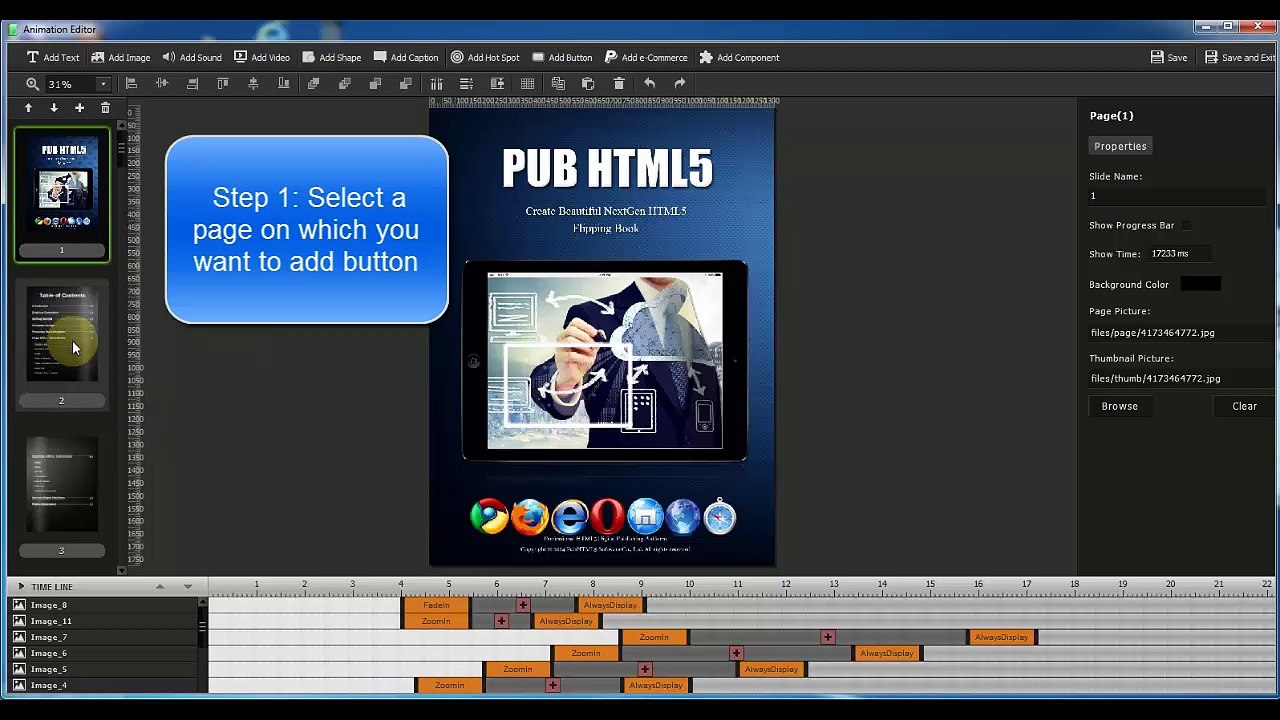Click the plus marker on Image_8 track
The image size is (1280, 720).
tap(523, 605)
